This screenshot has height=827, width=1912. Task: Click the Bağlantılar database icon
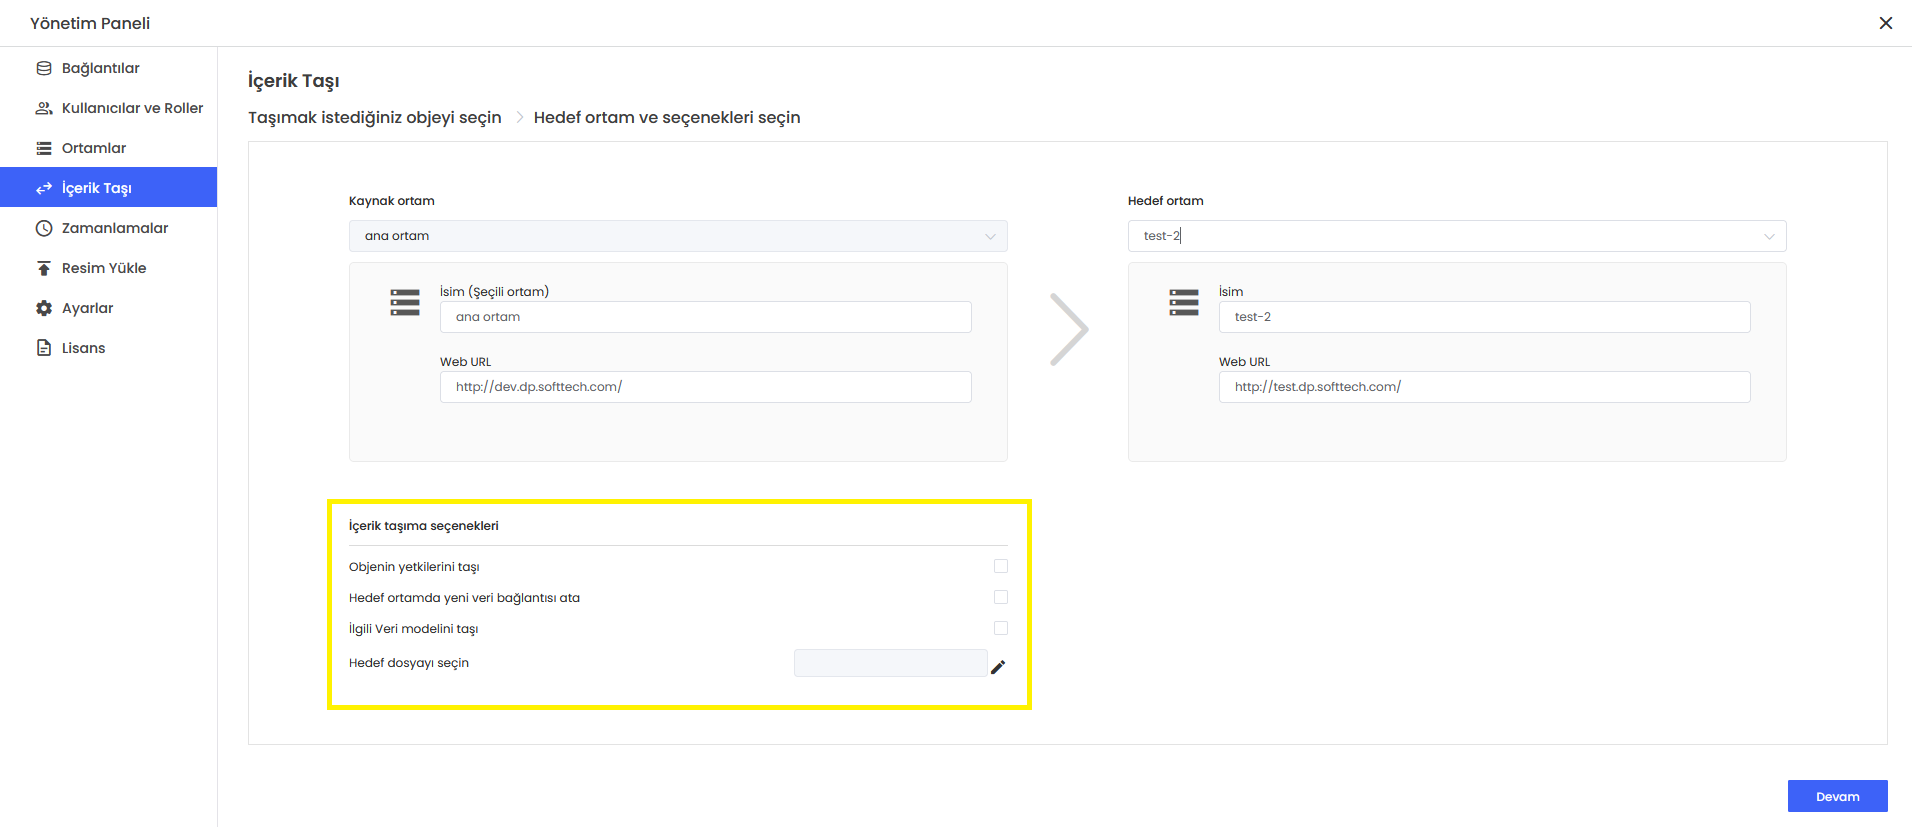tap(44, 68)
